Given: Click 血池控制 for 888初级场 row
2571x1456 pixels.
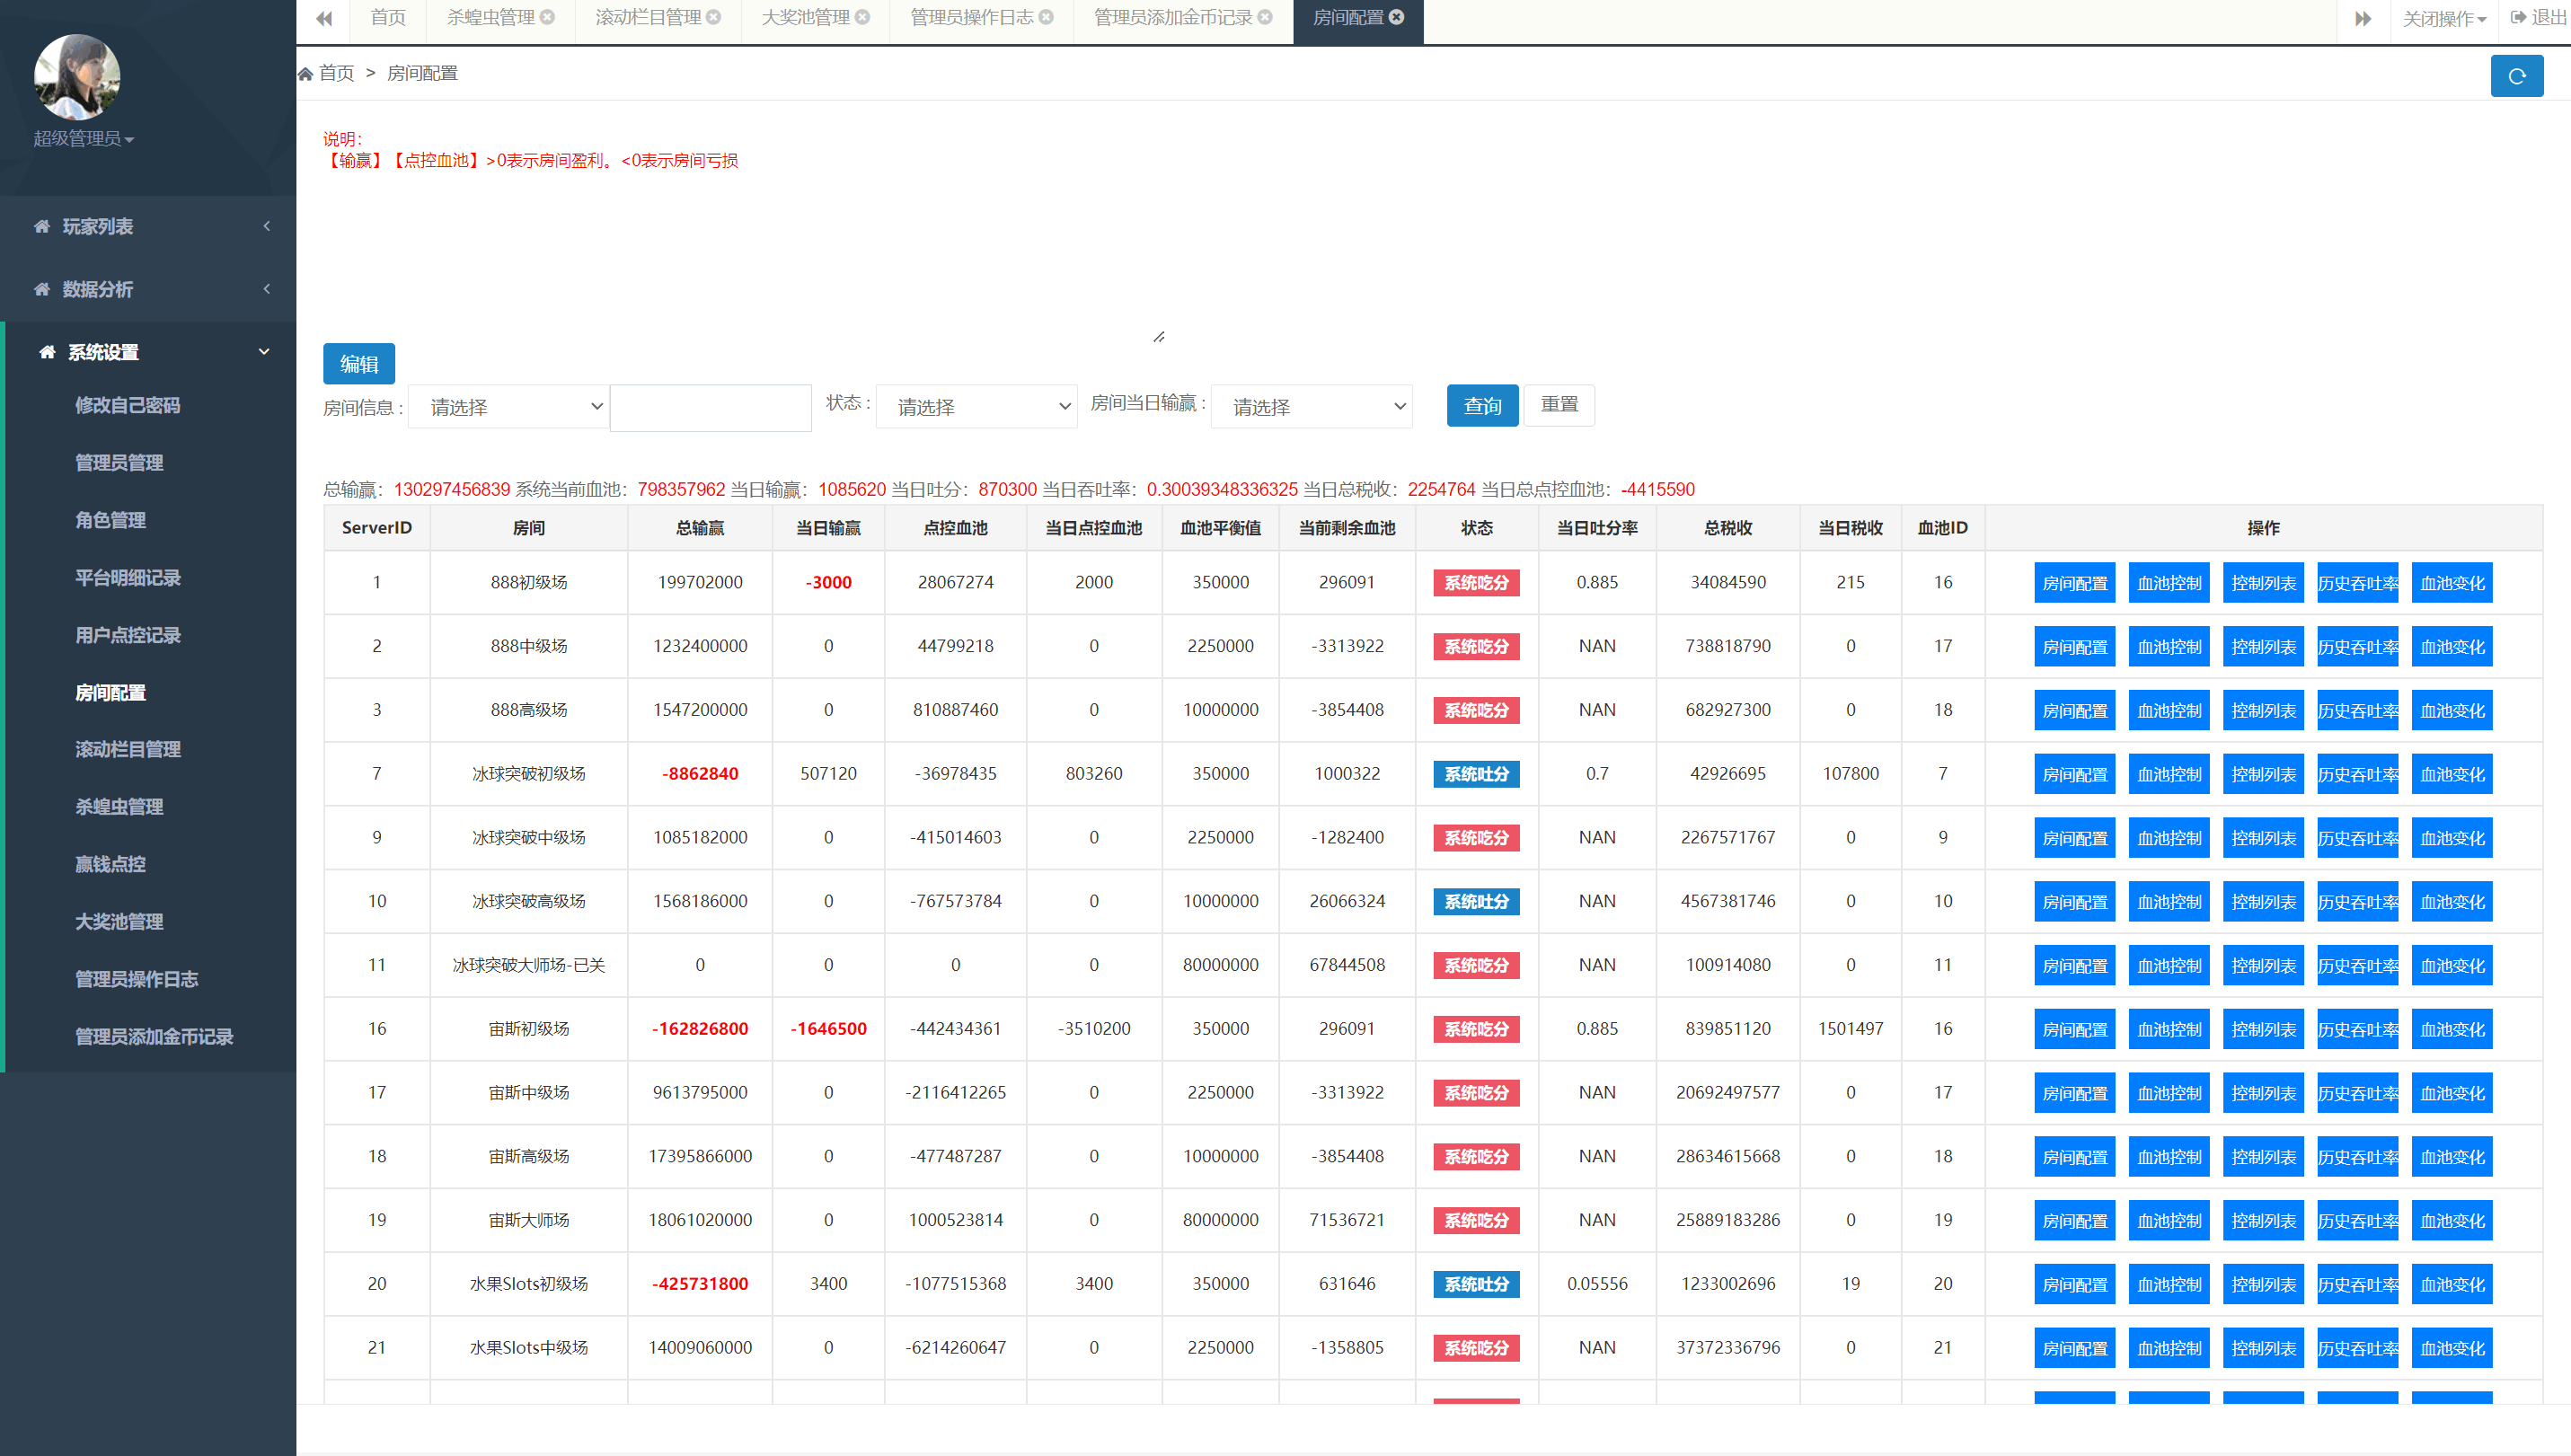Looking at the screenshot, I should pos(2169,583).
